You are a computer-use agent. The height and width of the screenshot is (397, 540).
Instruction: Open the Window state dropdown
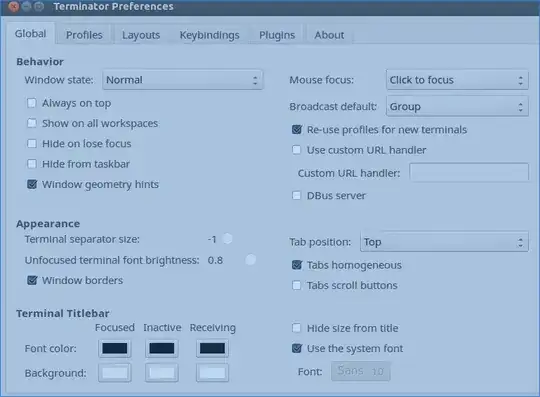183,80
